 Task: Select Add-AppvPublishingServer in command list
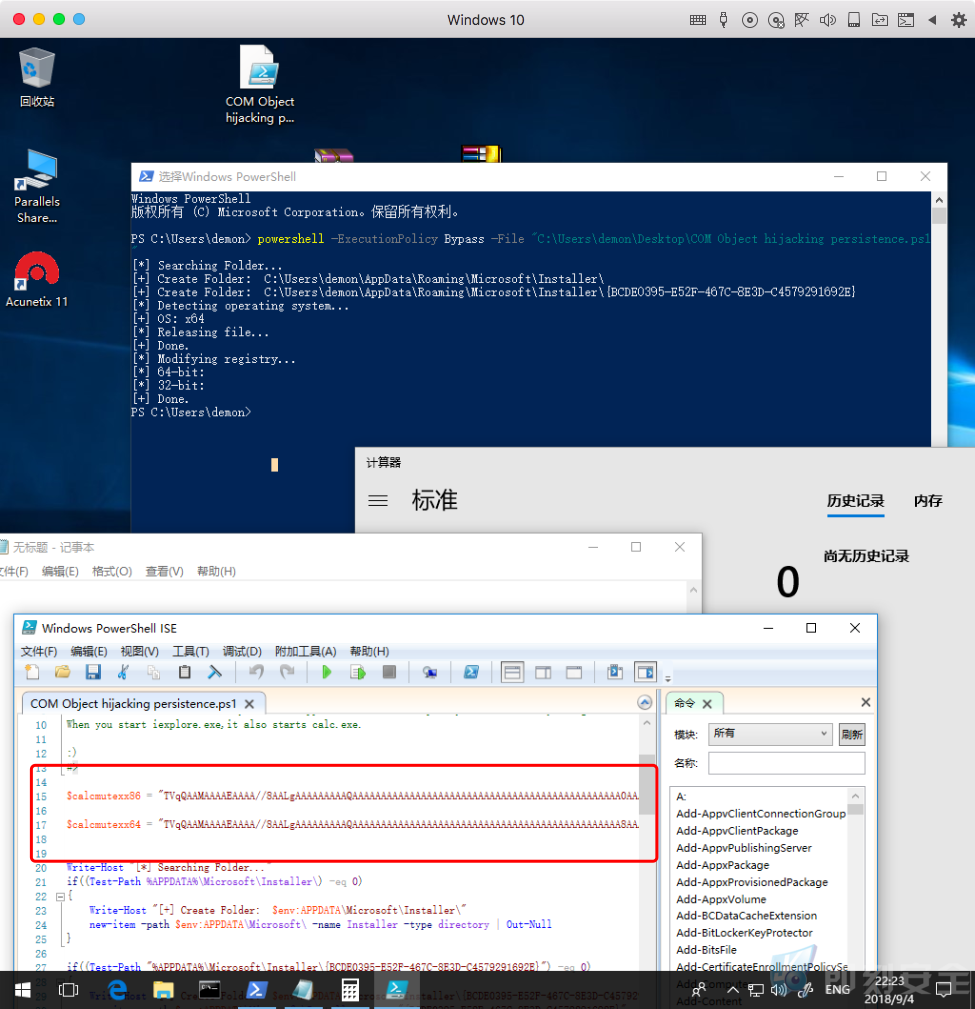point(744,847)
